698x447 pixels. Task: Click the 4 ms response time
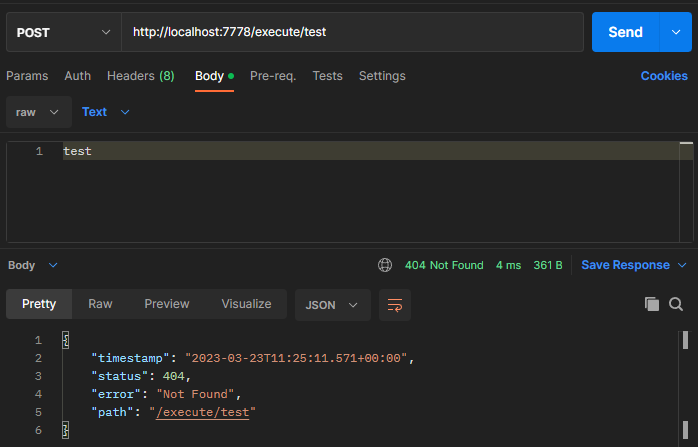[508, 265]
